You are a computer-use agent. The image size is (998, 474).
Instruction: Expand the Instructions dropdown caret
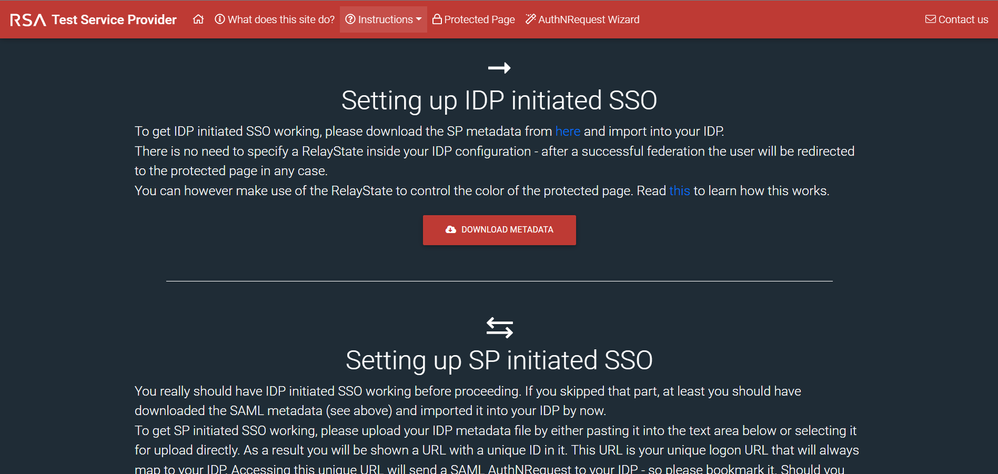point(419,20)
